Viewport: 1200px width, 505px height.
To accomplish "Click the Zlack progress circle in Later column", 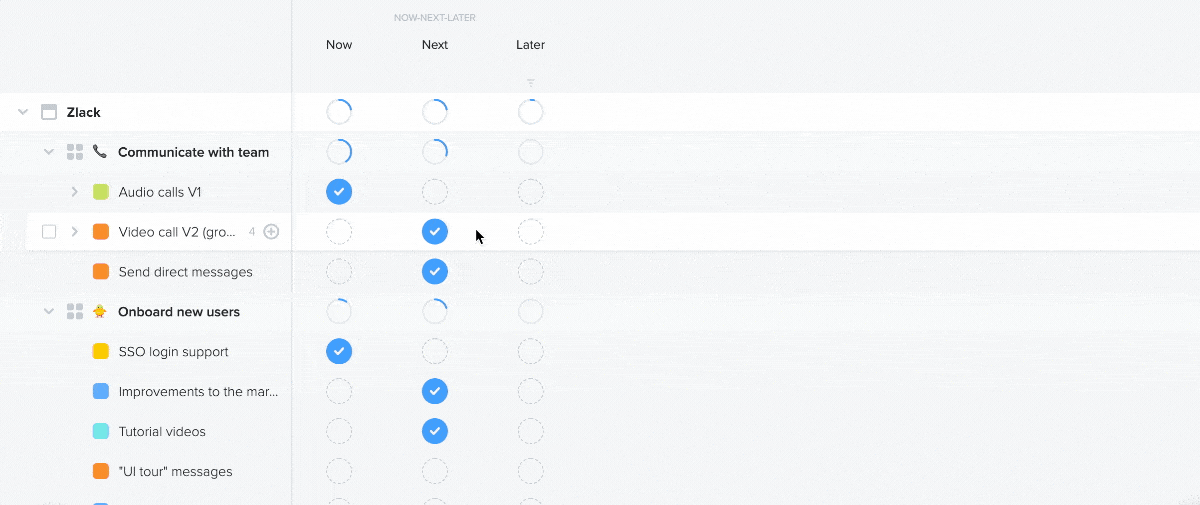I will tap(531, 112).
